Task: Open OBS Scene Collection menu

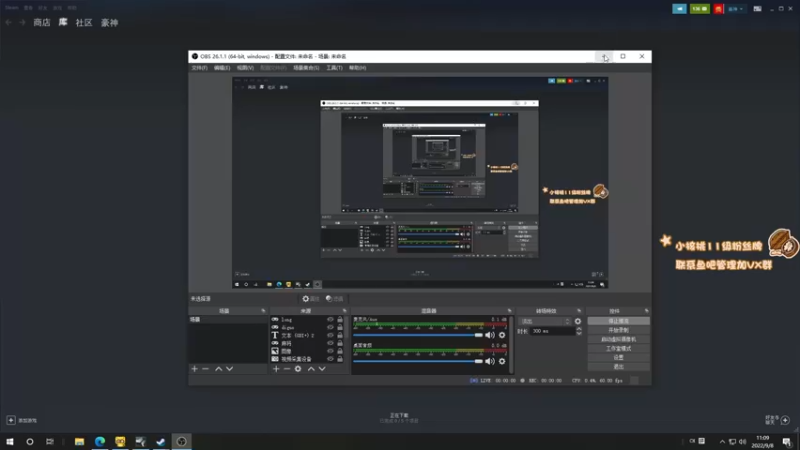Action: click(306, 68)
